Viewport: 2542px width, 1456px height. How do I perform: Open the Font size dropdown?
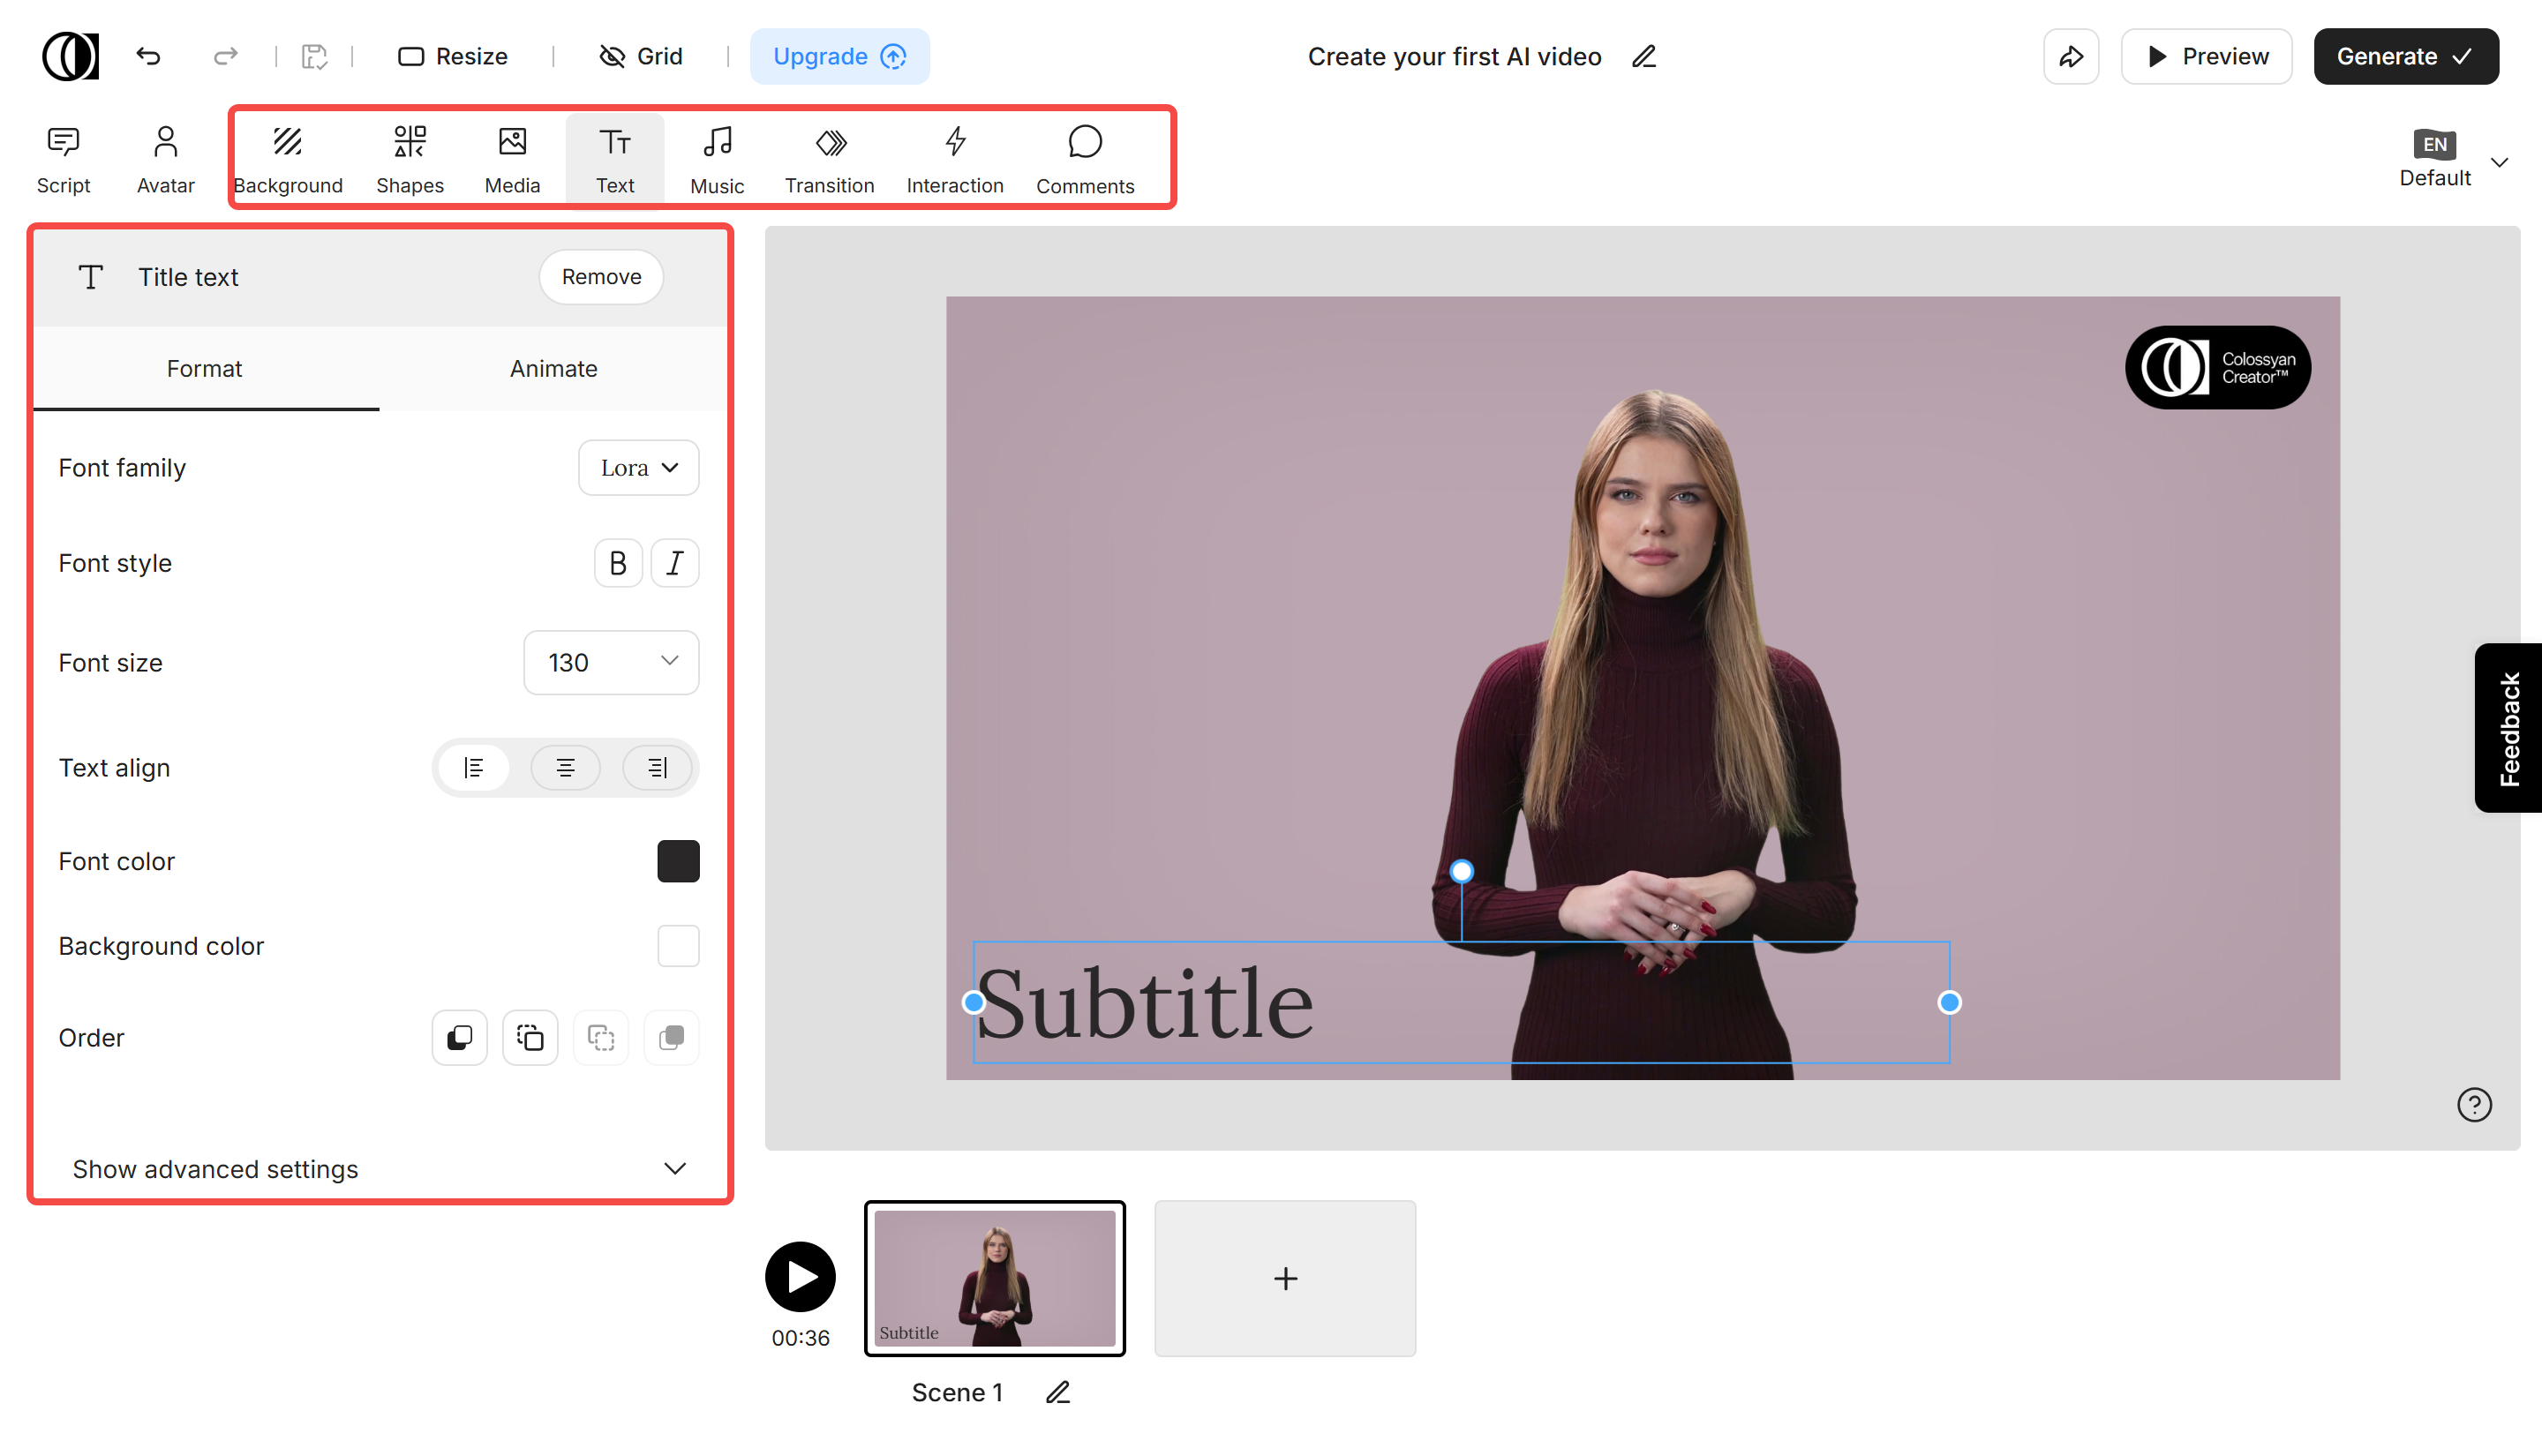tap(610, 662)
